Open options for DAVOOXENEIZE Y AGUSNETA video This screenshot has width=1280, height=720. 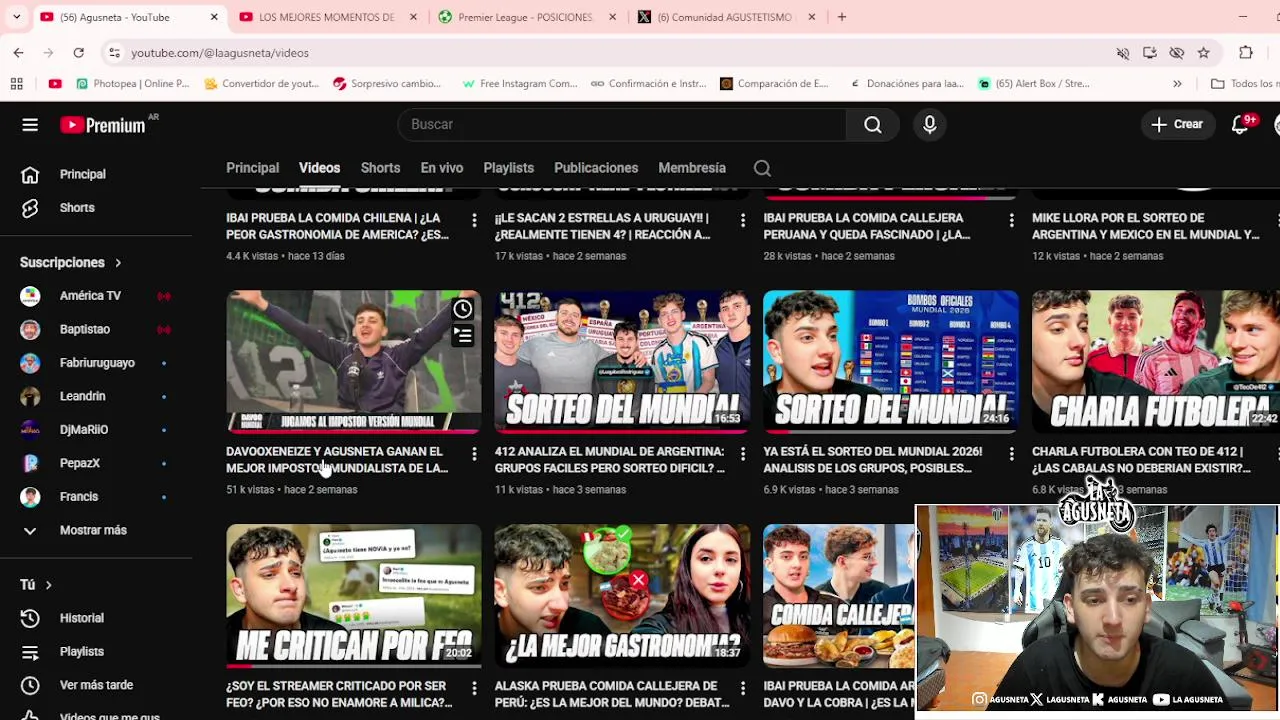(x=474, y=454)
